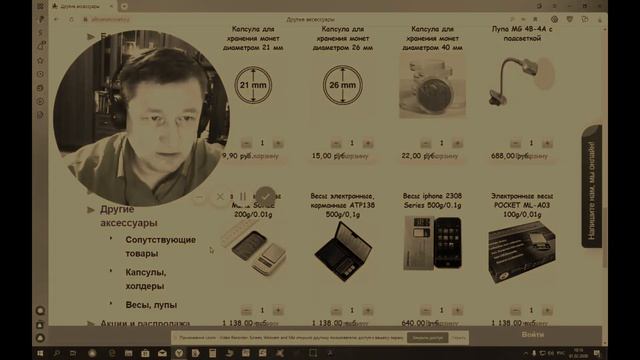This screenshot has width=640, height=360.
Task: Open bookmarks star in browser sidebar
Action: 40,60
